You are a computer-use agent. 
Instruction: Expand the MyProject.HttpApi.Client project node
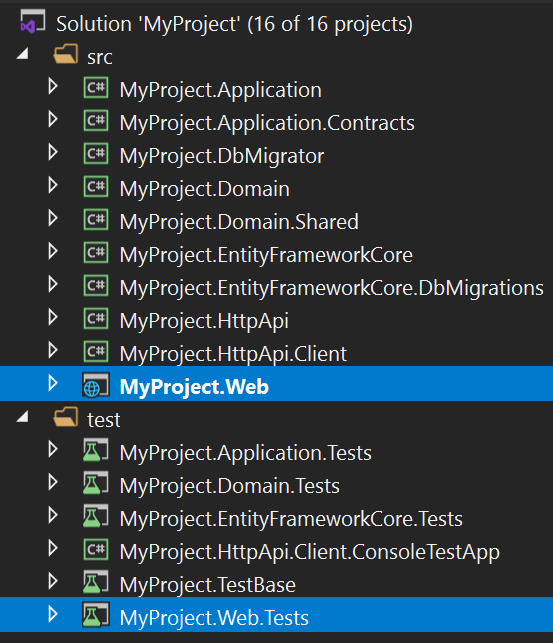pos(53,351)
